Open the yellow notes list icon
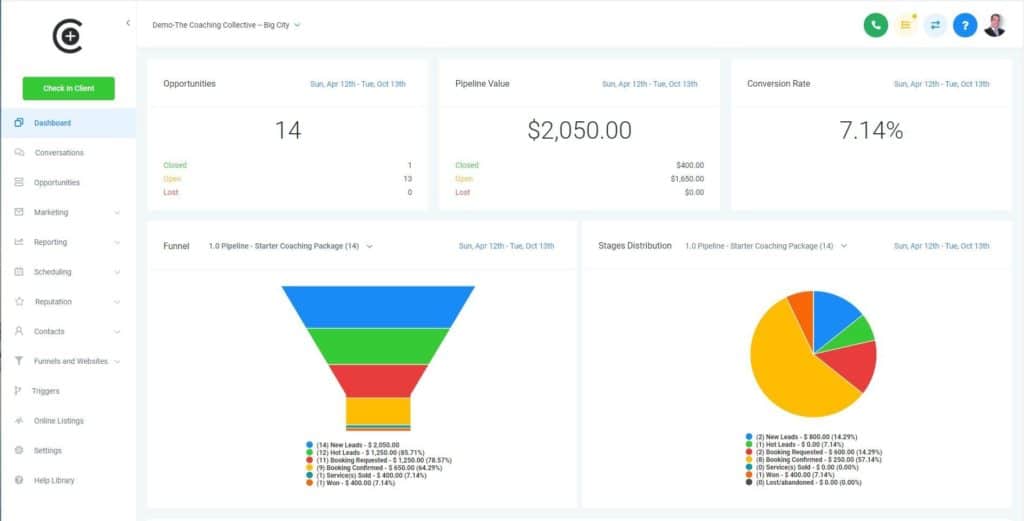The image size is (1024, 521). [x=906, y=25]
